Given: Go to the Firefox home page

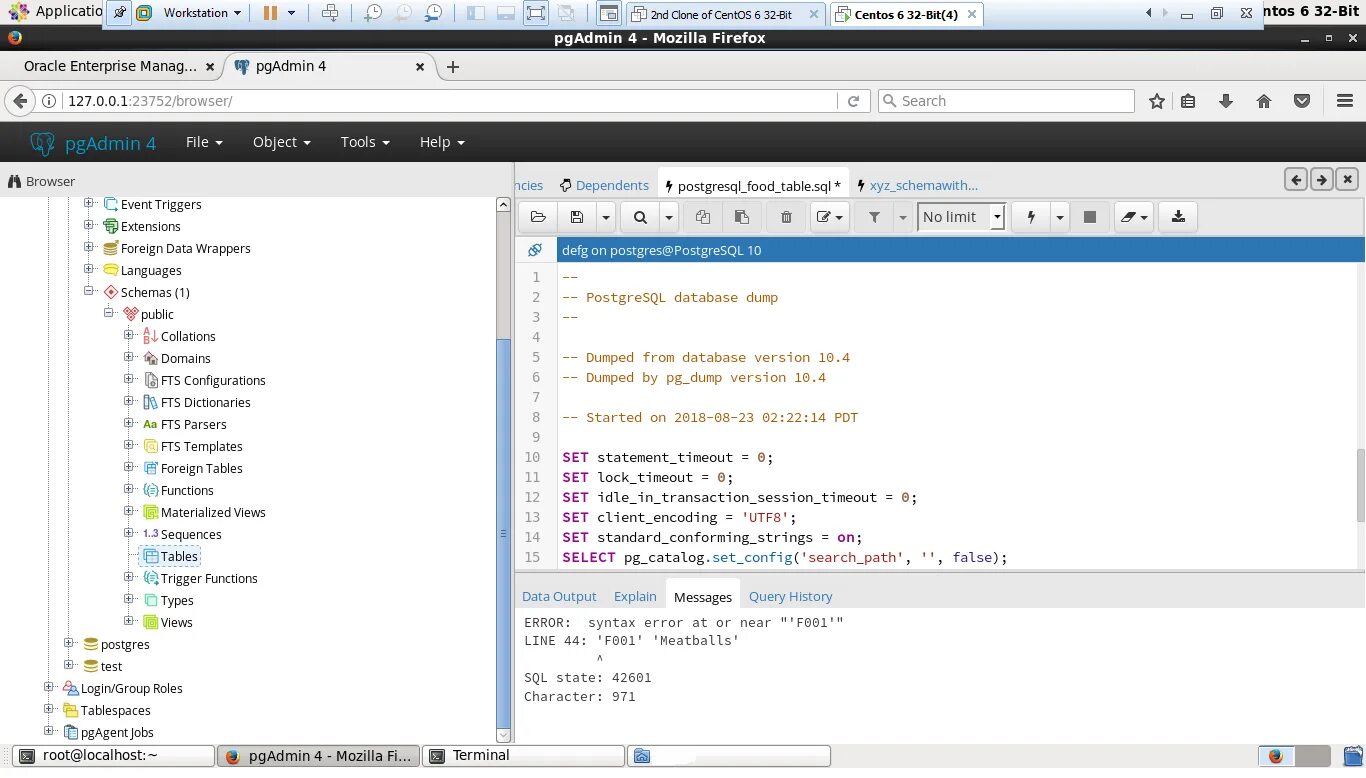Looking at the screenshot, I should click(x=1264, y=101).
